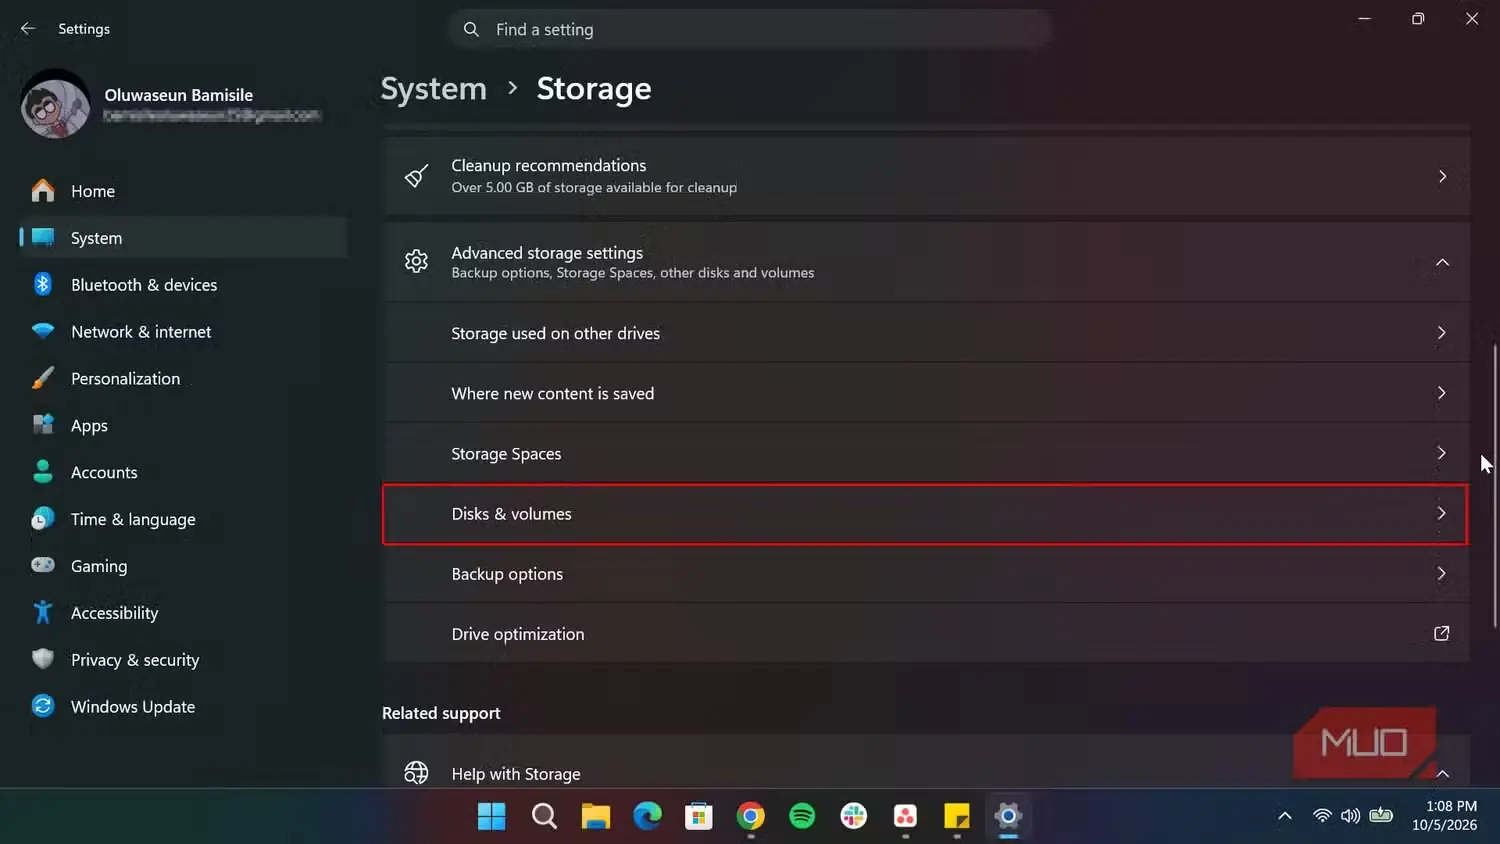Open Microsoft Store from taskbar
Image resolution: width=1500 pixels, height=844 pixels.
tap(699, 817)
